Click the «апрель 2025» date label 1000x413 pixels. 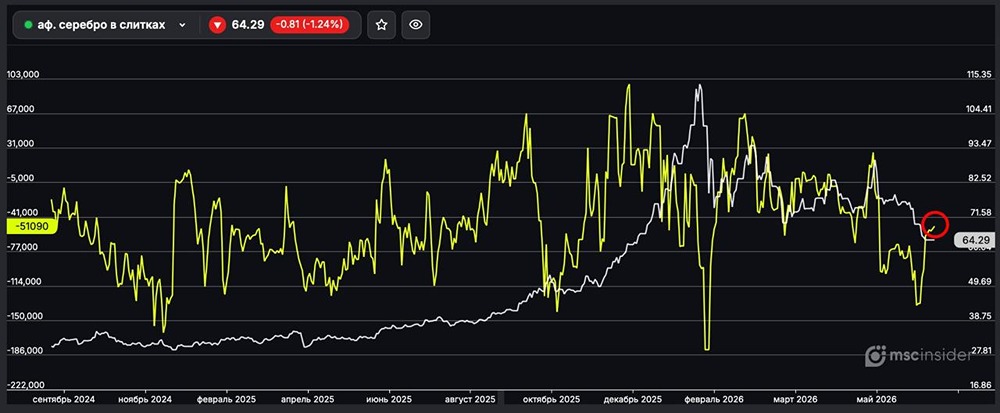[307, 399]
